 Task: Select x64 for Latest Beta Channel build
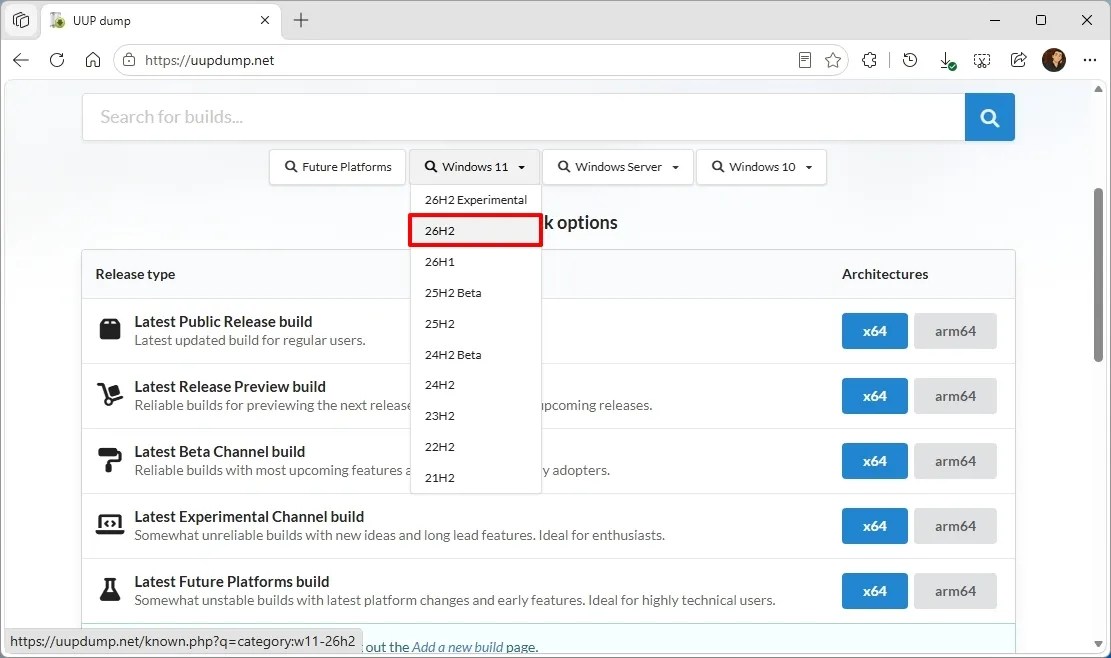(x=874, y=461)
